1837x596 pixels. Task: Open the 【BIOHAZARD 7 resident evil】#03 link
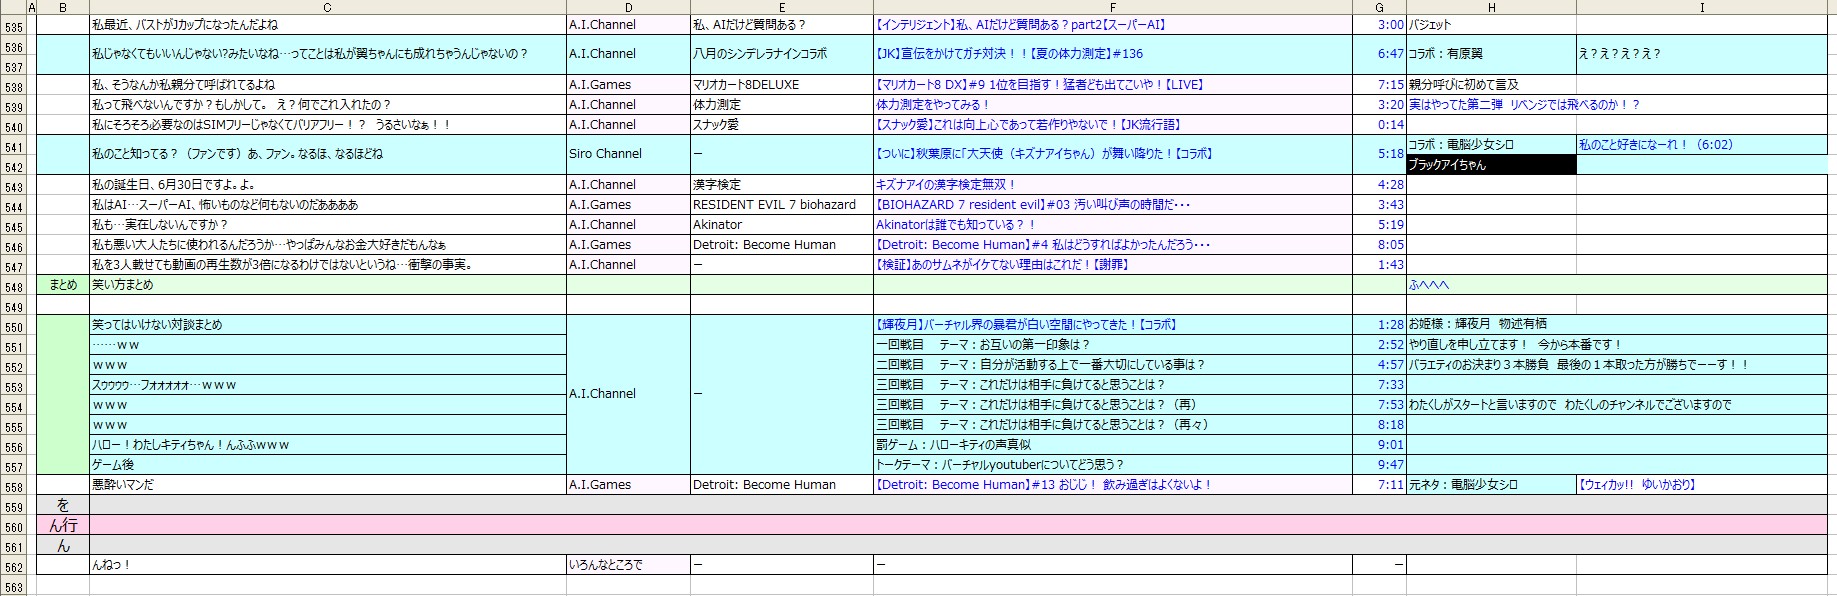[1033, 205]
